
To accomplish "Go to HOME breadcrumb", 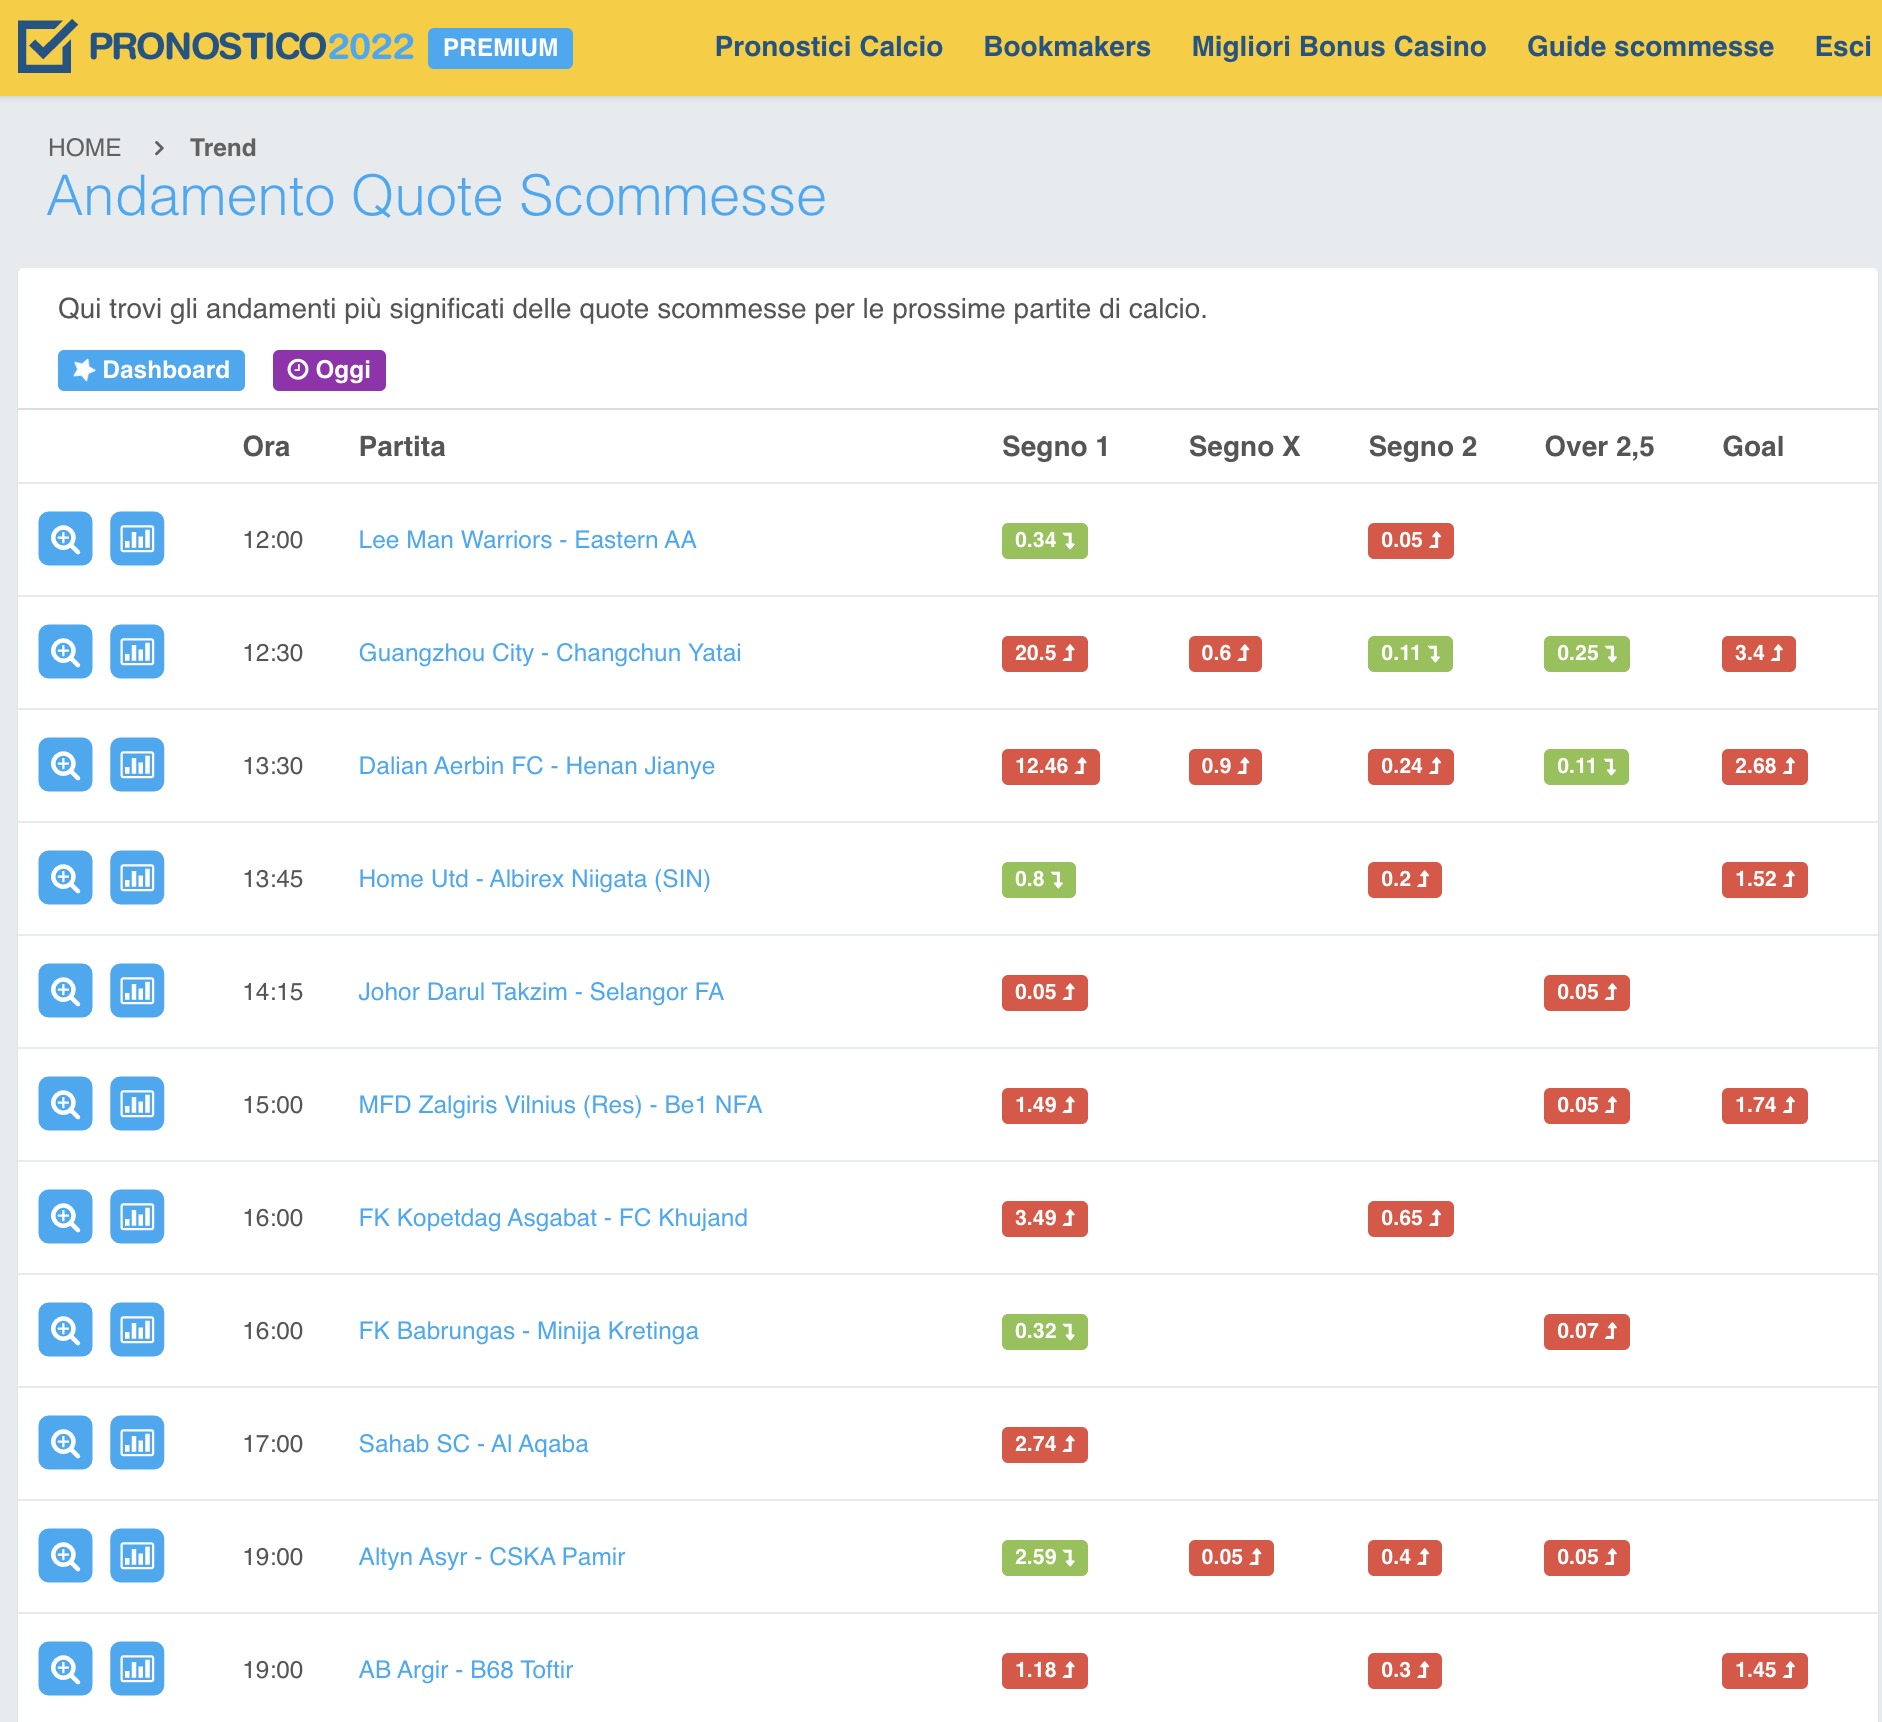I will point(84,148).
